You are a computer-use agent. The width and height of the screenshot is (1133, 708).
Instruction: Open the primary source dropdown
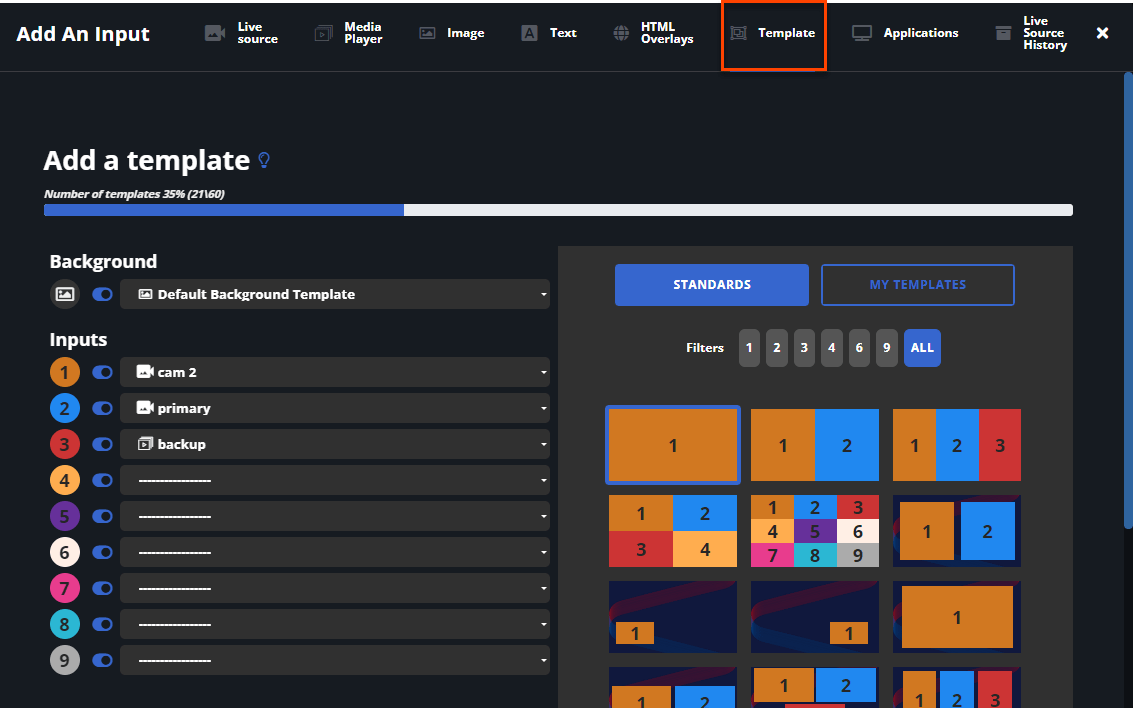tap(335, 408)
